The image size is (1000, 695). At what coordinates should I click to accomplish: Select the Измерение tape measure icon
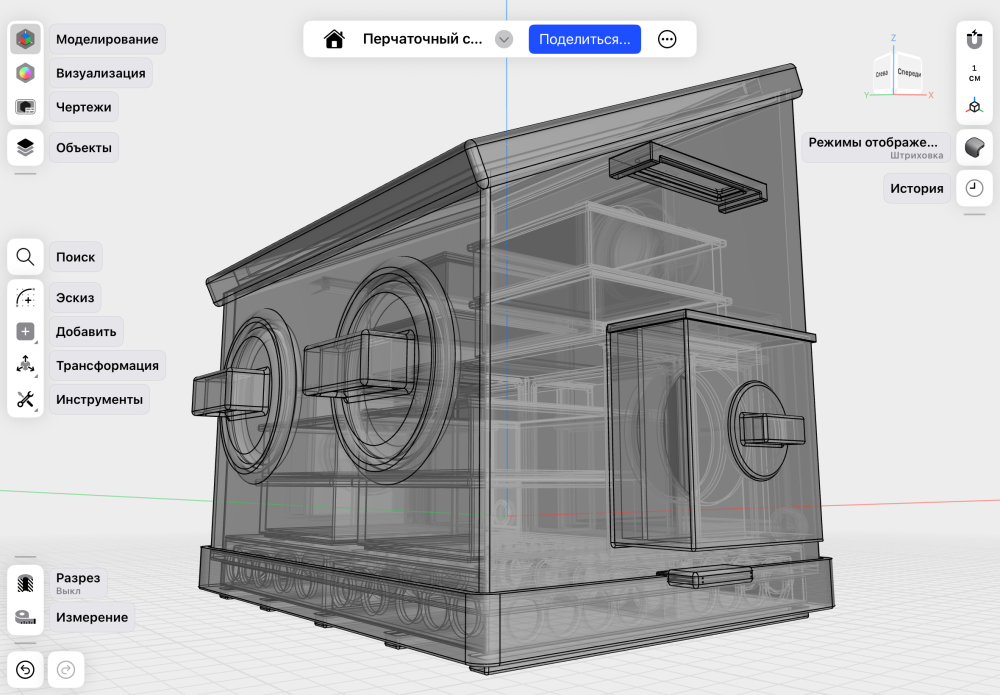pos(25,617)
